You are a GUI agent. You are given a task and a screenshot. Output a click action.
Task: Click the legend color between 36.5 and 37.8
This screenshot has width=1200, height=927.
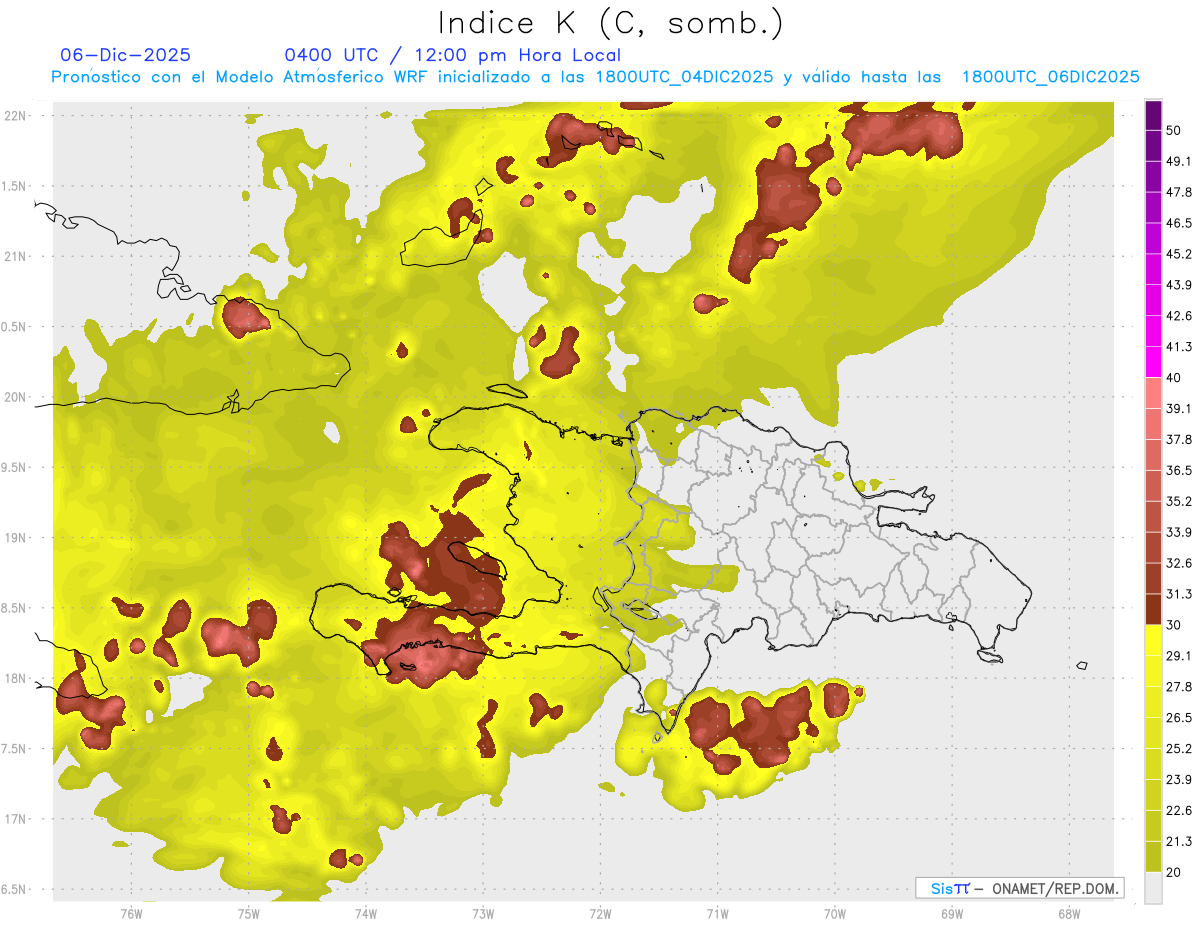(x=1154, y=454)
